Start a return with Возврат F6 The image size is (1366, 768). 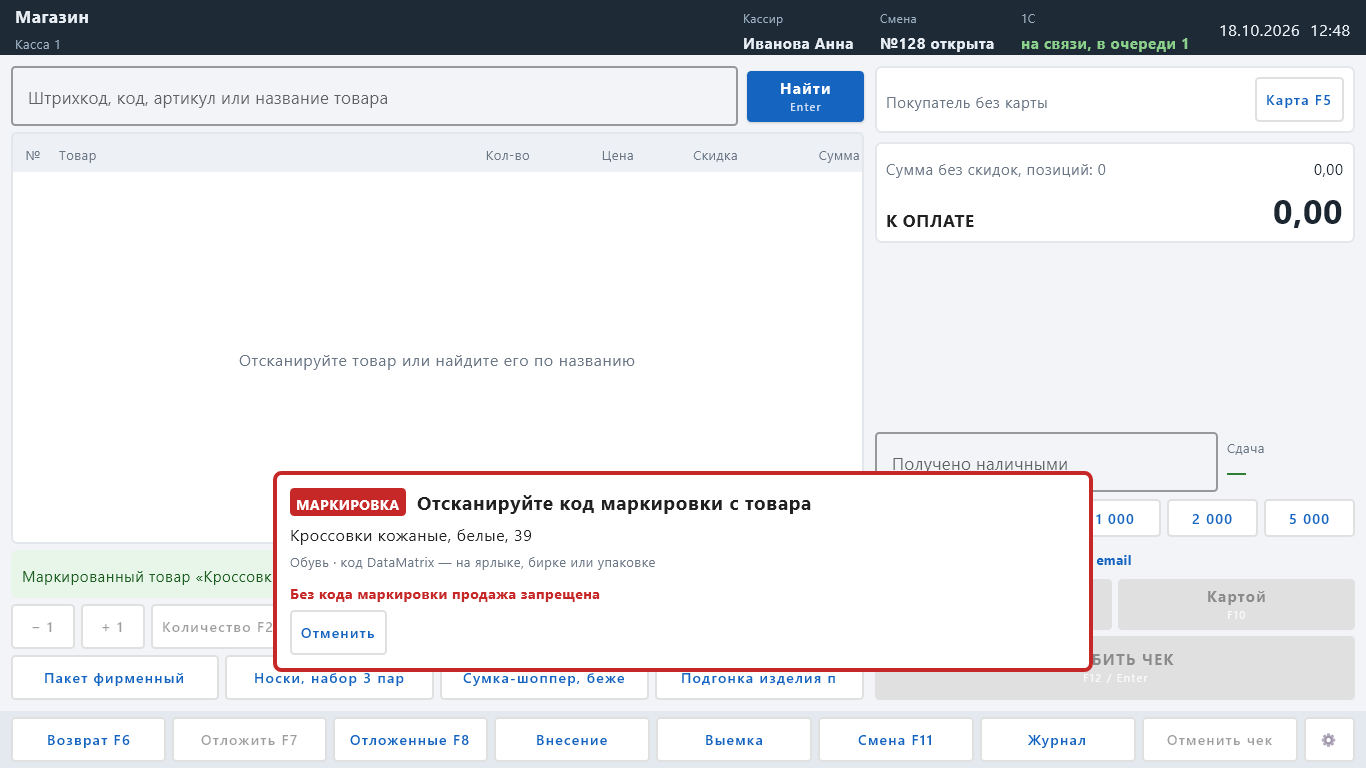89,740
